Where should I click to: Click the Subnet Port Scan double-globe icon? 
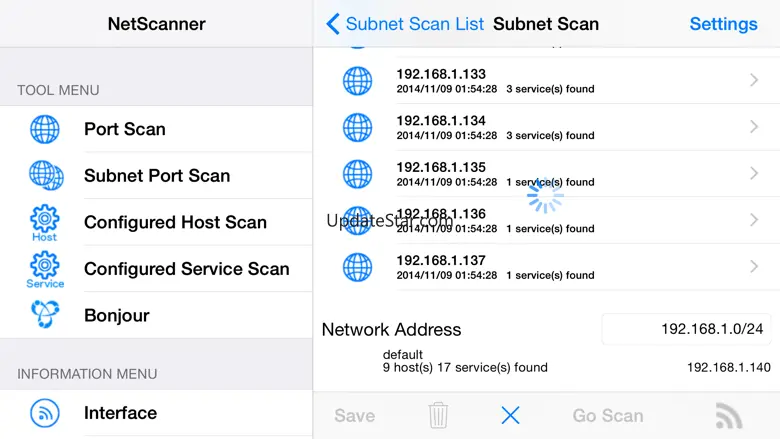46,176
